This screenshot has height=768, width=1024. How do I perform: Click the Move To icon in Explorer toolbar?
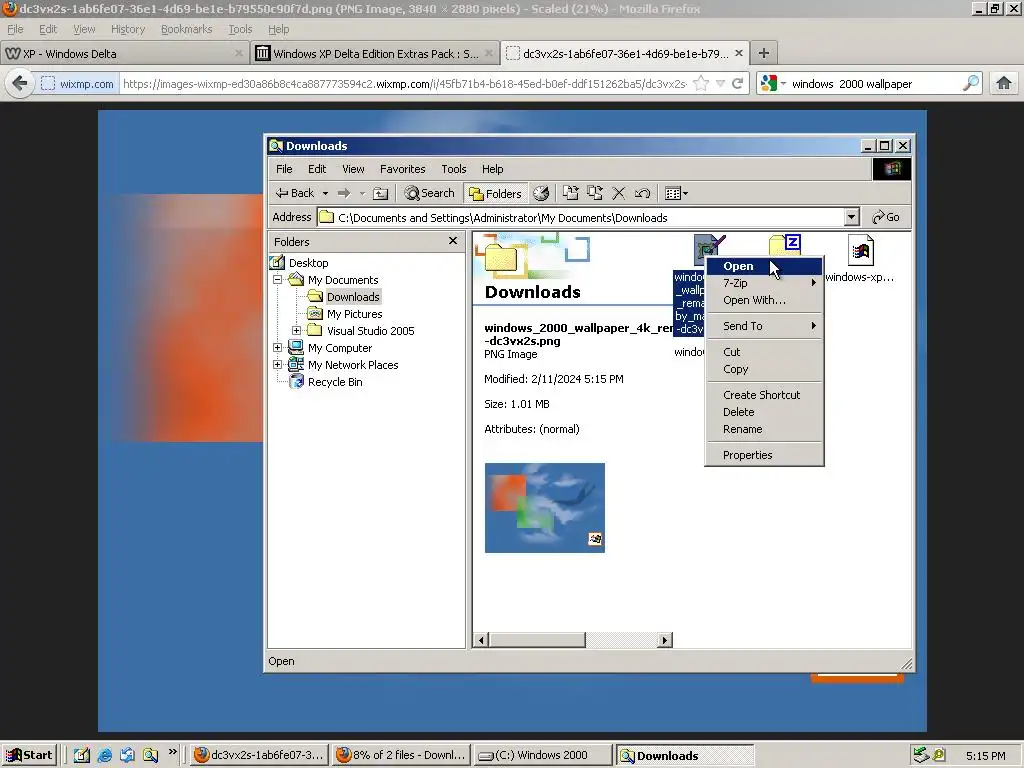coord(571,193)
